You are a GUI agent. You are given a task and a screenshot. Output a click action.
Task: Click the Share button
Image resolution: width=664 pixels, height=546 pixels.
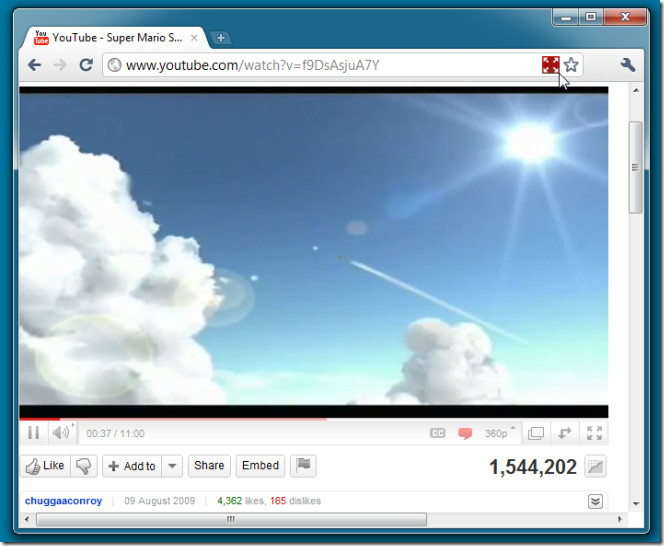(209, 466)
